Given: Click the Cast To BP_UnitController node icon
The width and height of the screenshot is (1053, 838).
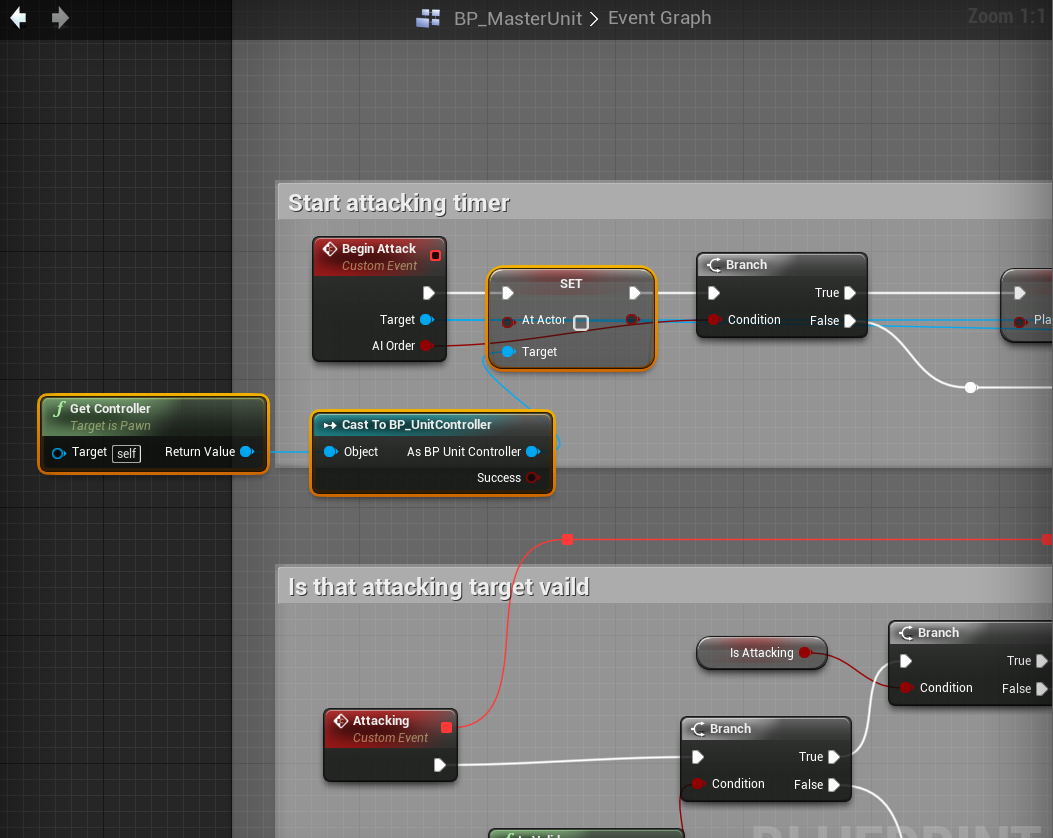Looking at the screenshot, I should (x=329, y=425).
